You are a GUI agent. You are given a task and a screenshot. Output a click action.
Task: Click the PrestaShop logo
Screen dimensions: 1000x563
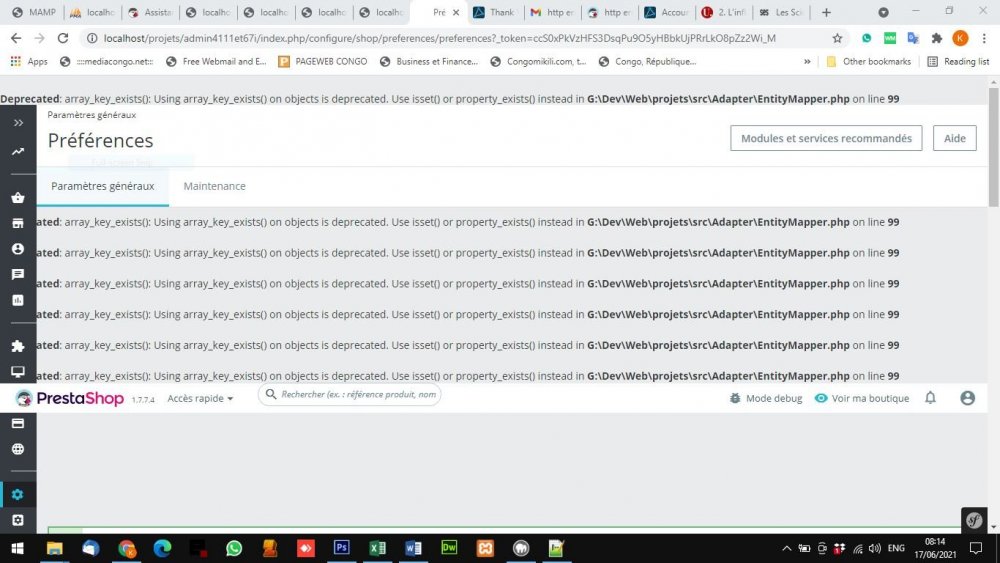coord(70,398)
